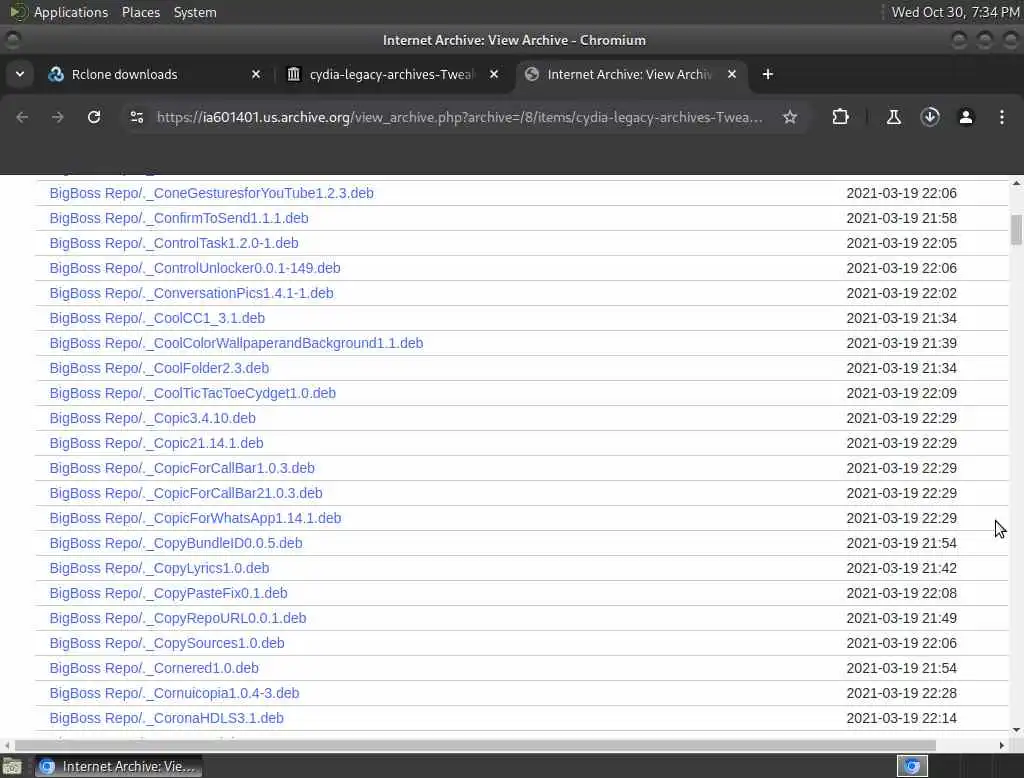Reload the current page

(94, 117)
